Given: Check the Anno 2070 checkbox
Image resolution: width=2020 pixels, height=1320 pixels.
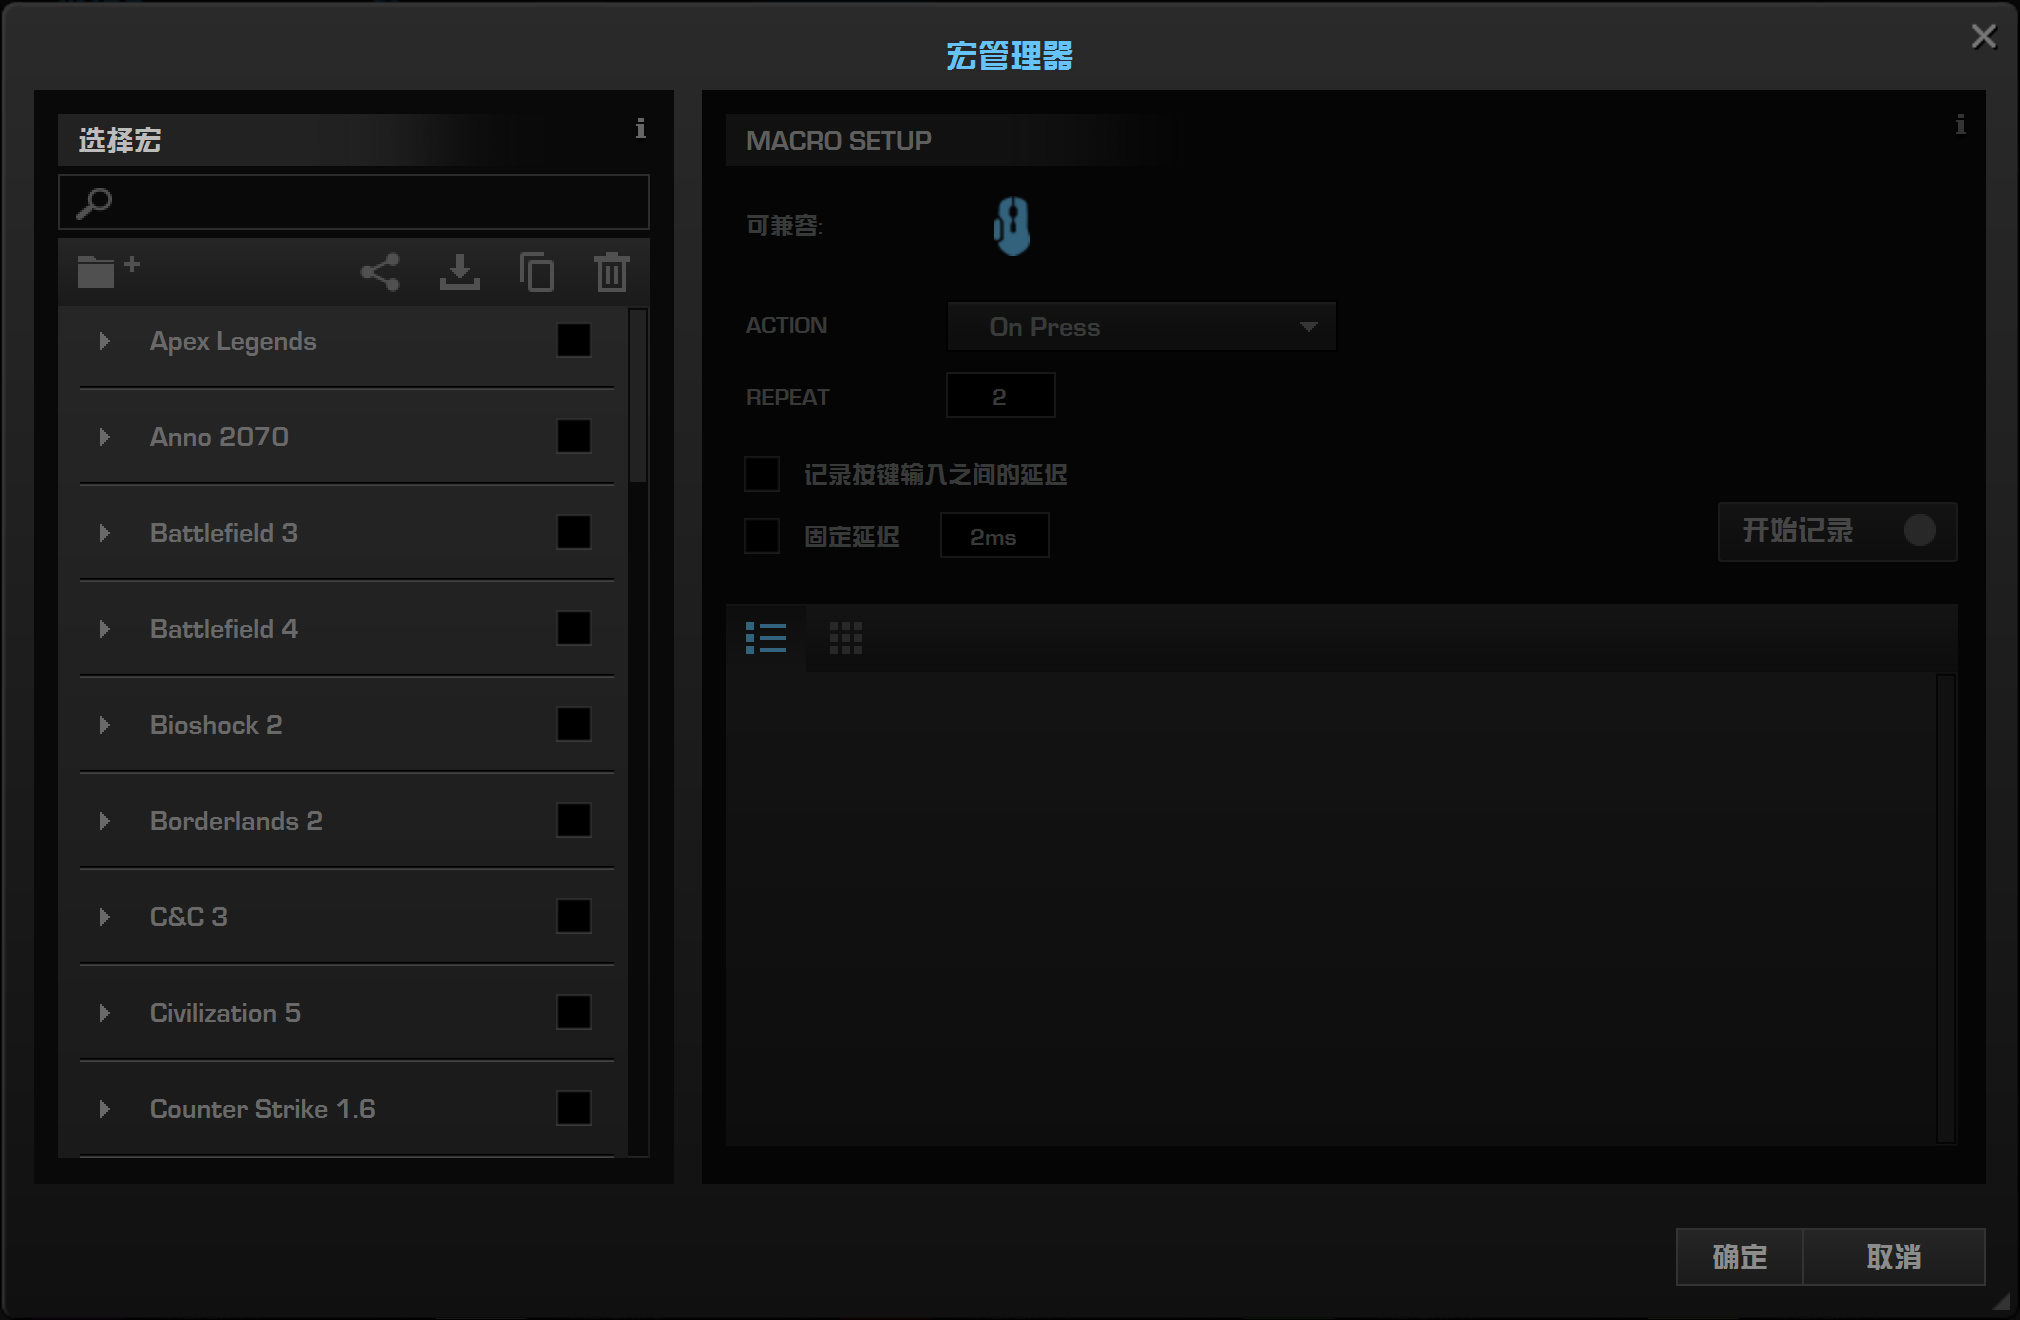Looking at the screenshot, I should click(574, 436).
